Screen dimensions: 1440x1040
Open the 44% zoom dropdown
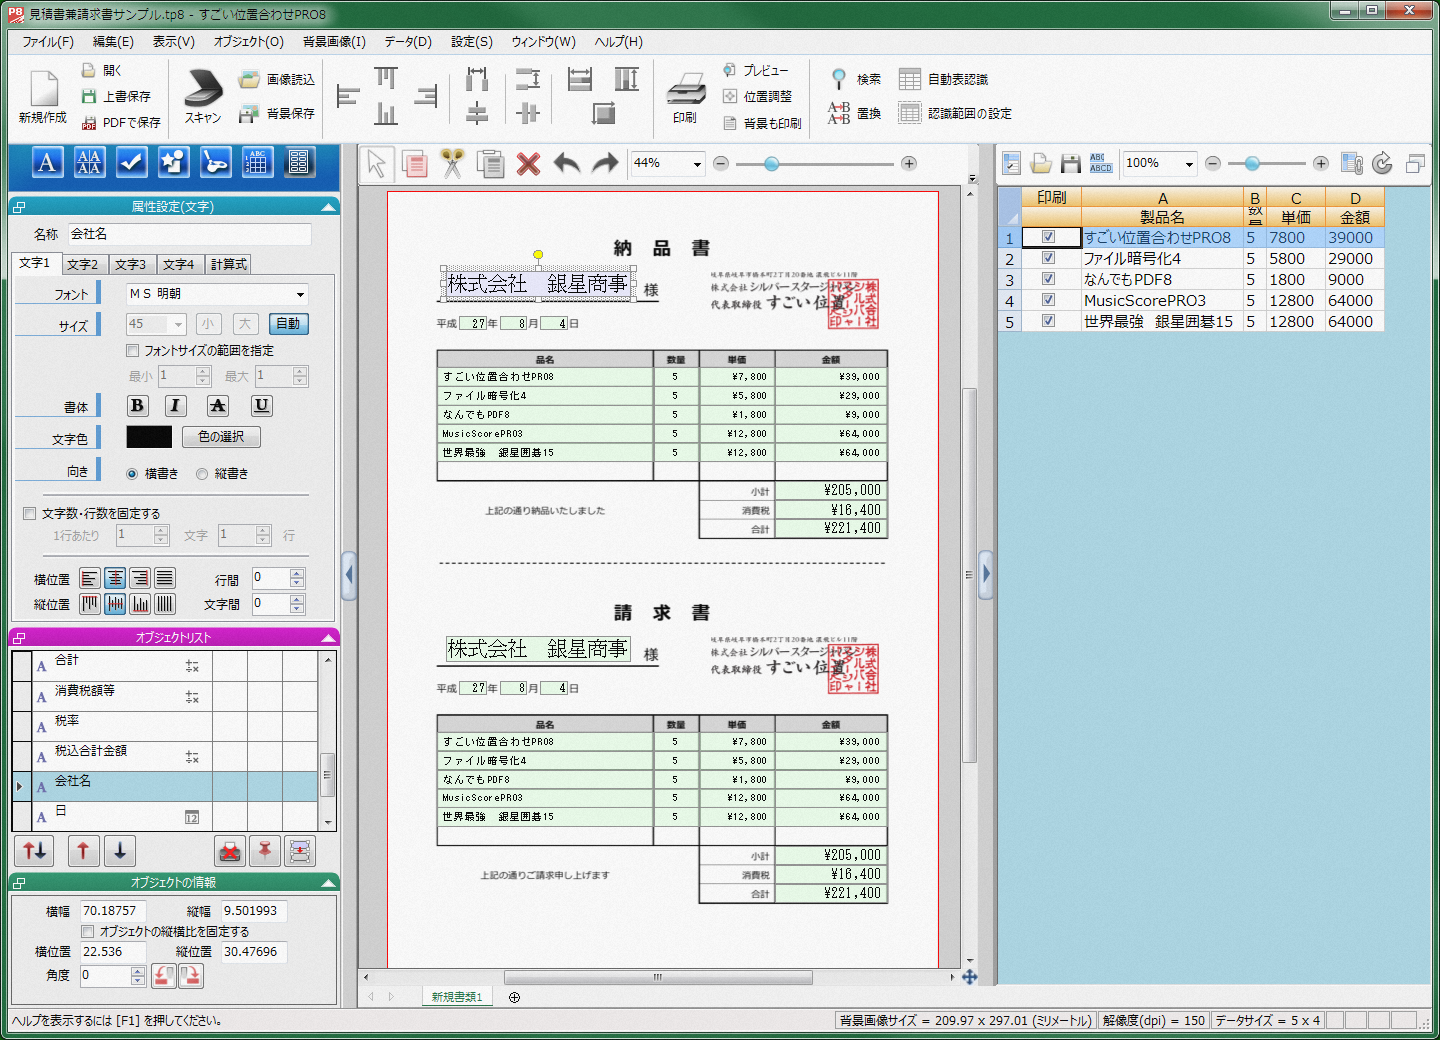tap(696, 164)
